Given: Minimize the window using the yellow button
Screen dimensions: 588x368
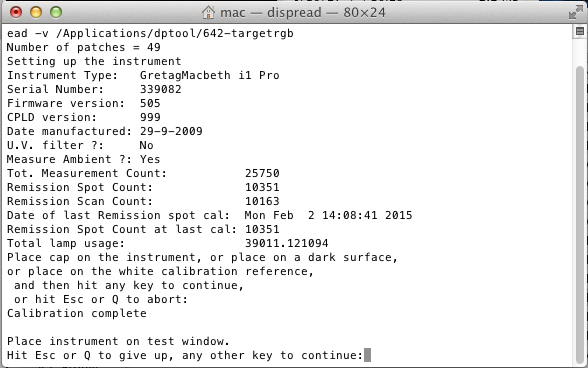Looking at the screenshot, I should pyautogui.click(x=36, y=12).
